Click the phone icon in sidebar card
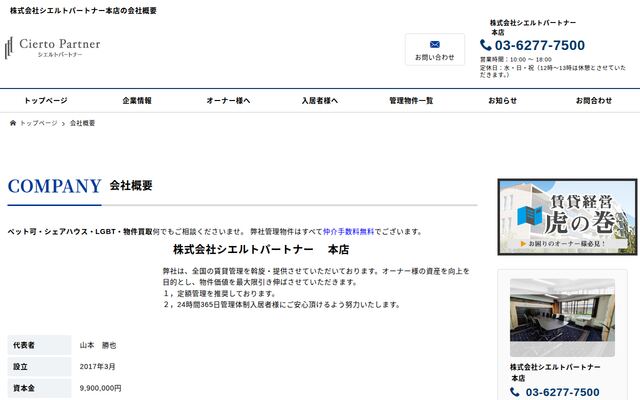The height and width of the screenshot is (400, 640). tap(515, 392)
